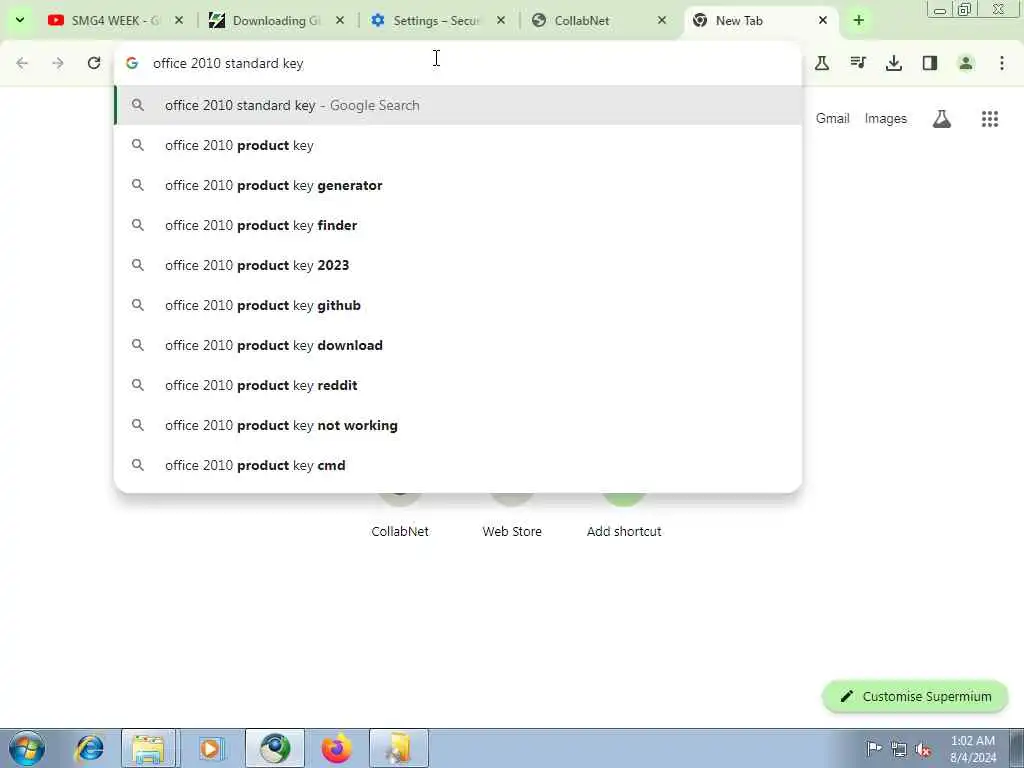The image size is (1024, 768).
Task: Click the muted volume tray icon
Action: (x=923, y=749)
